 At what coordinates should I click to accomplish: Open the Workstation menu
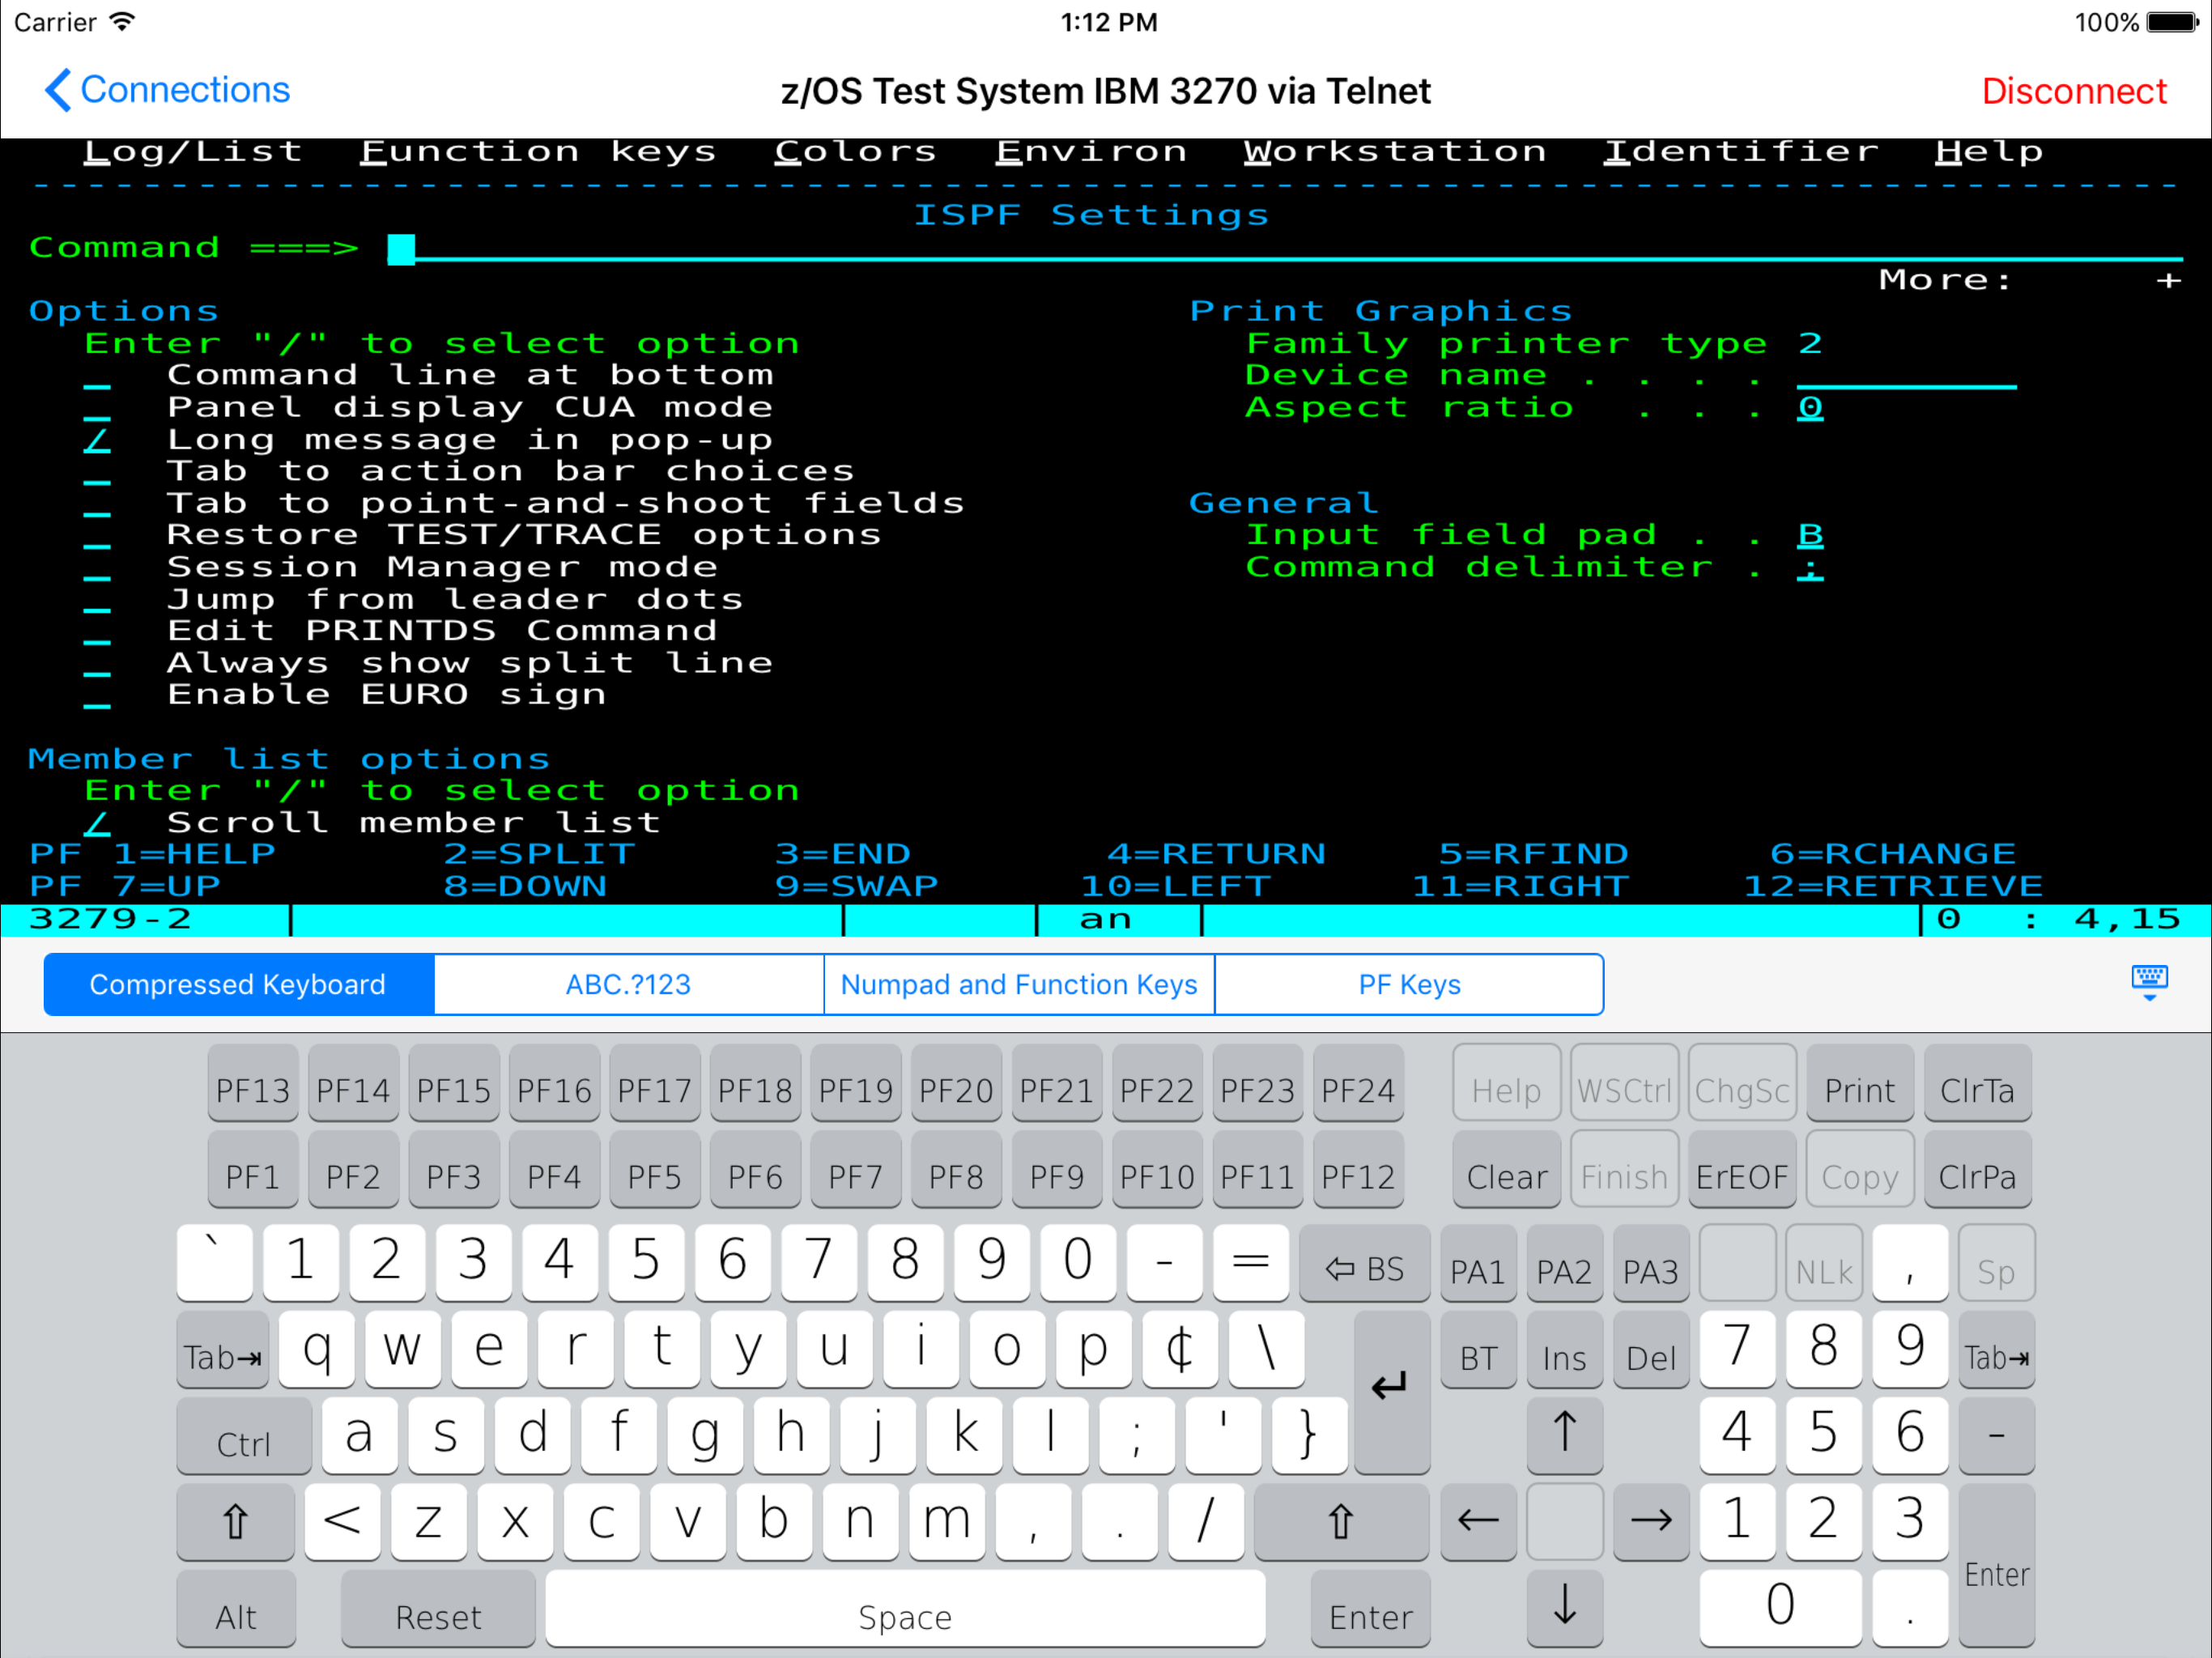coord(1395,152)
